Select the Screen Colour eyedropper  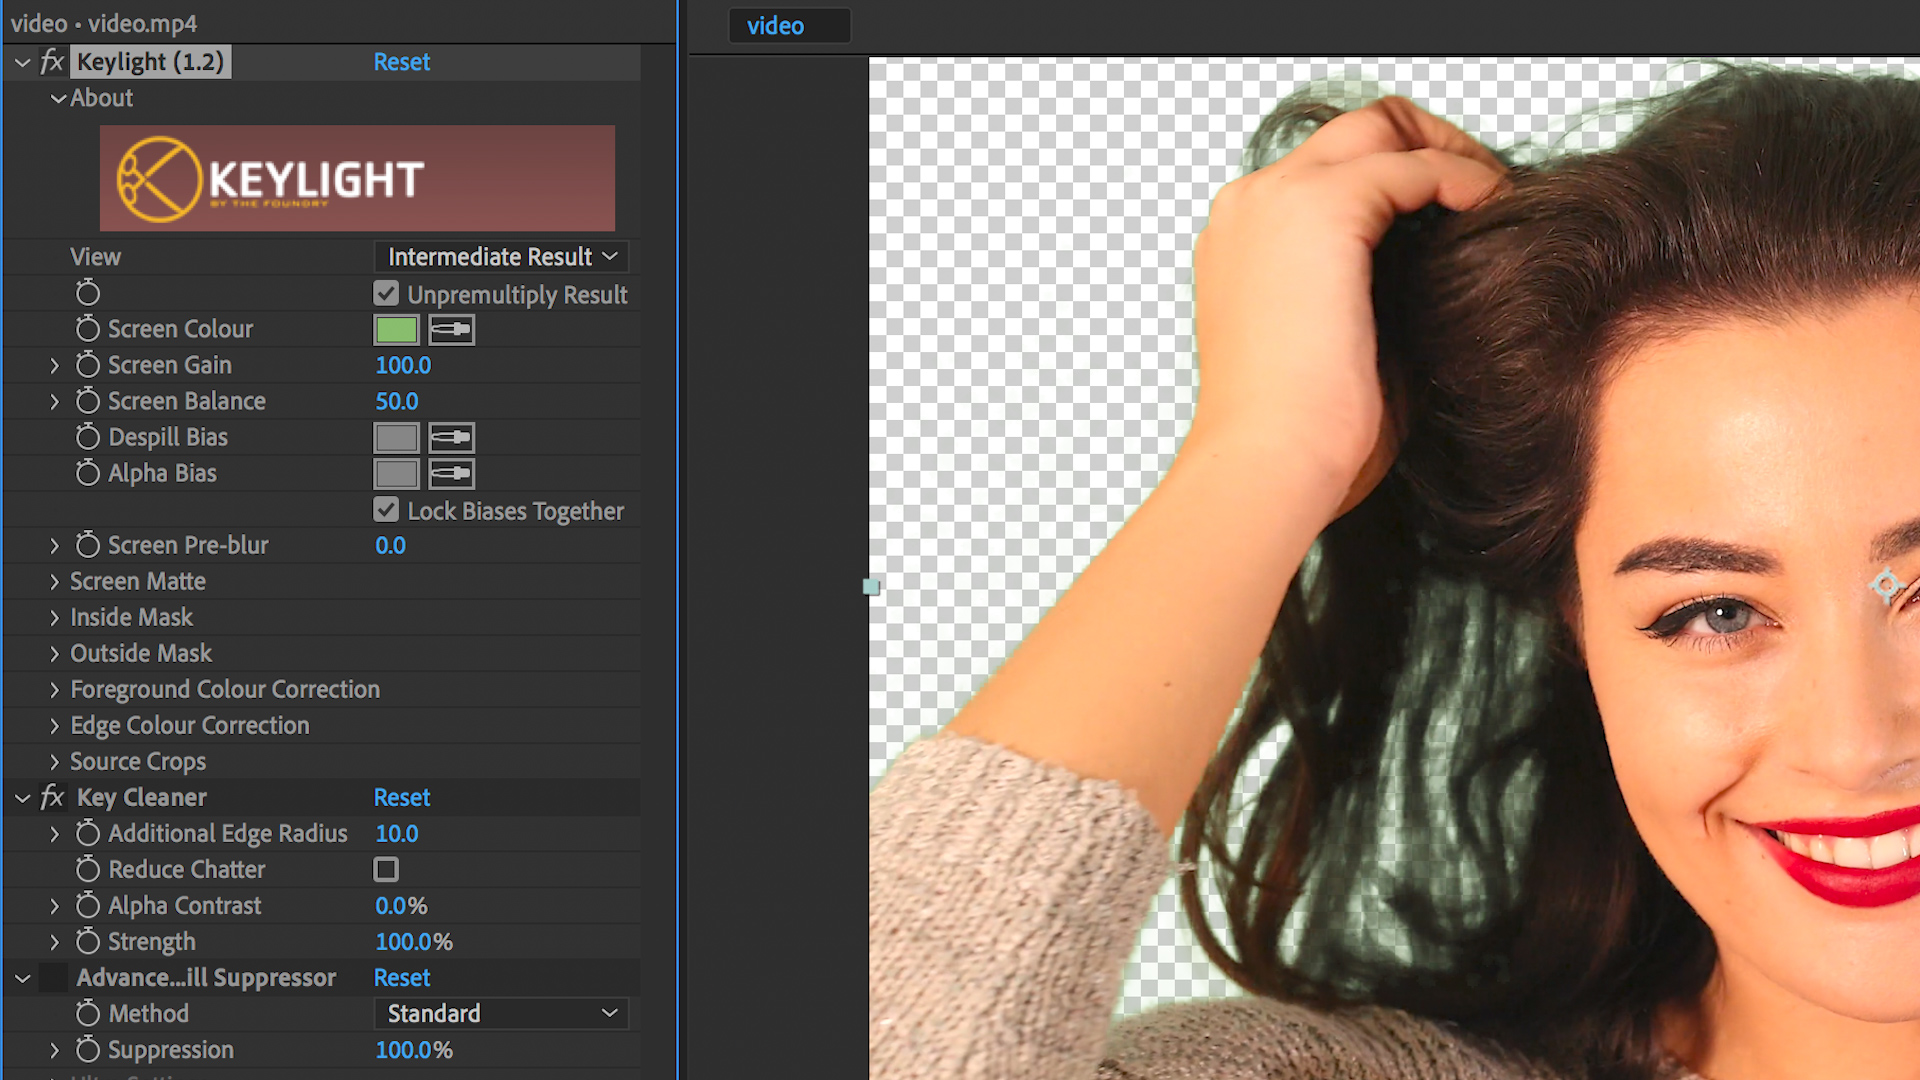tap(451, 329)
